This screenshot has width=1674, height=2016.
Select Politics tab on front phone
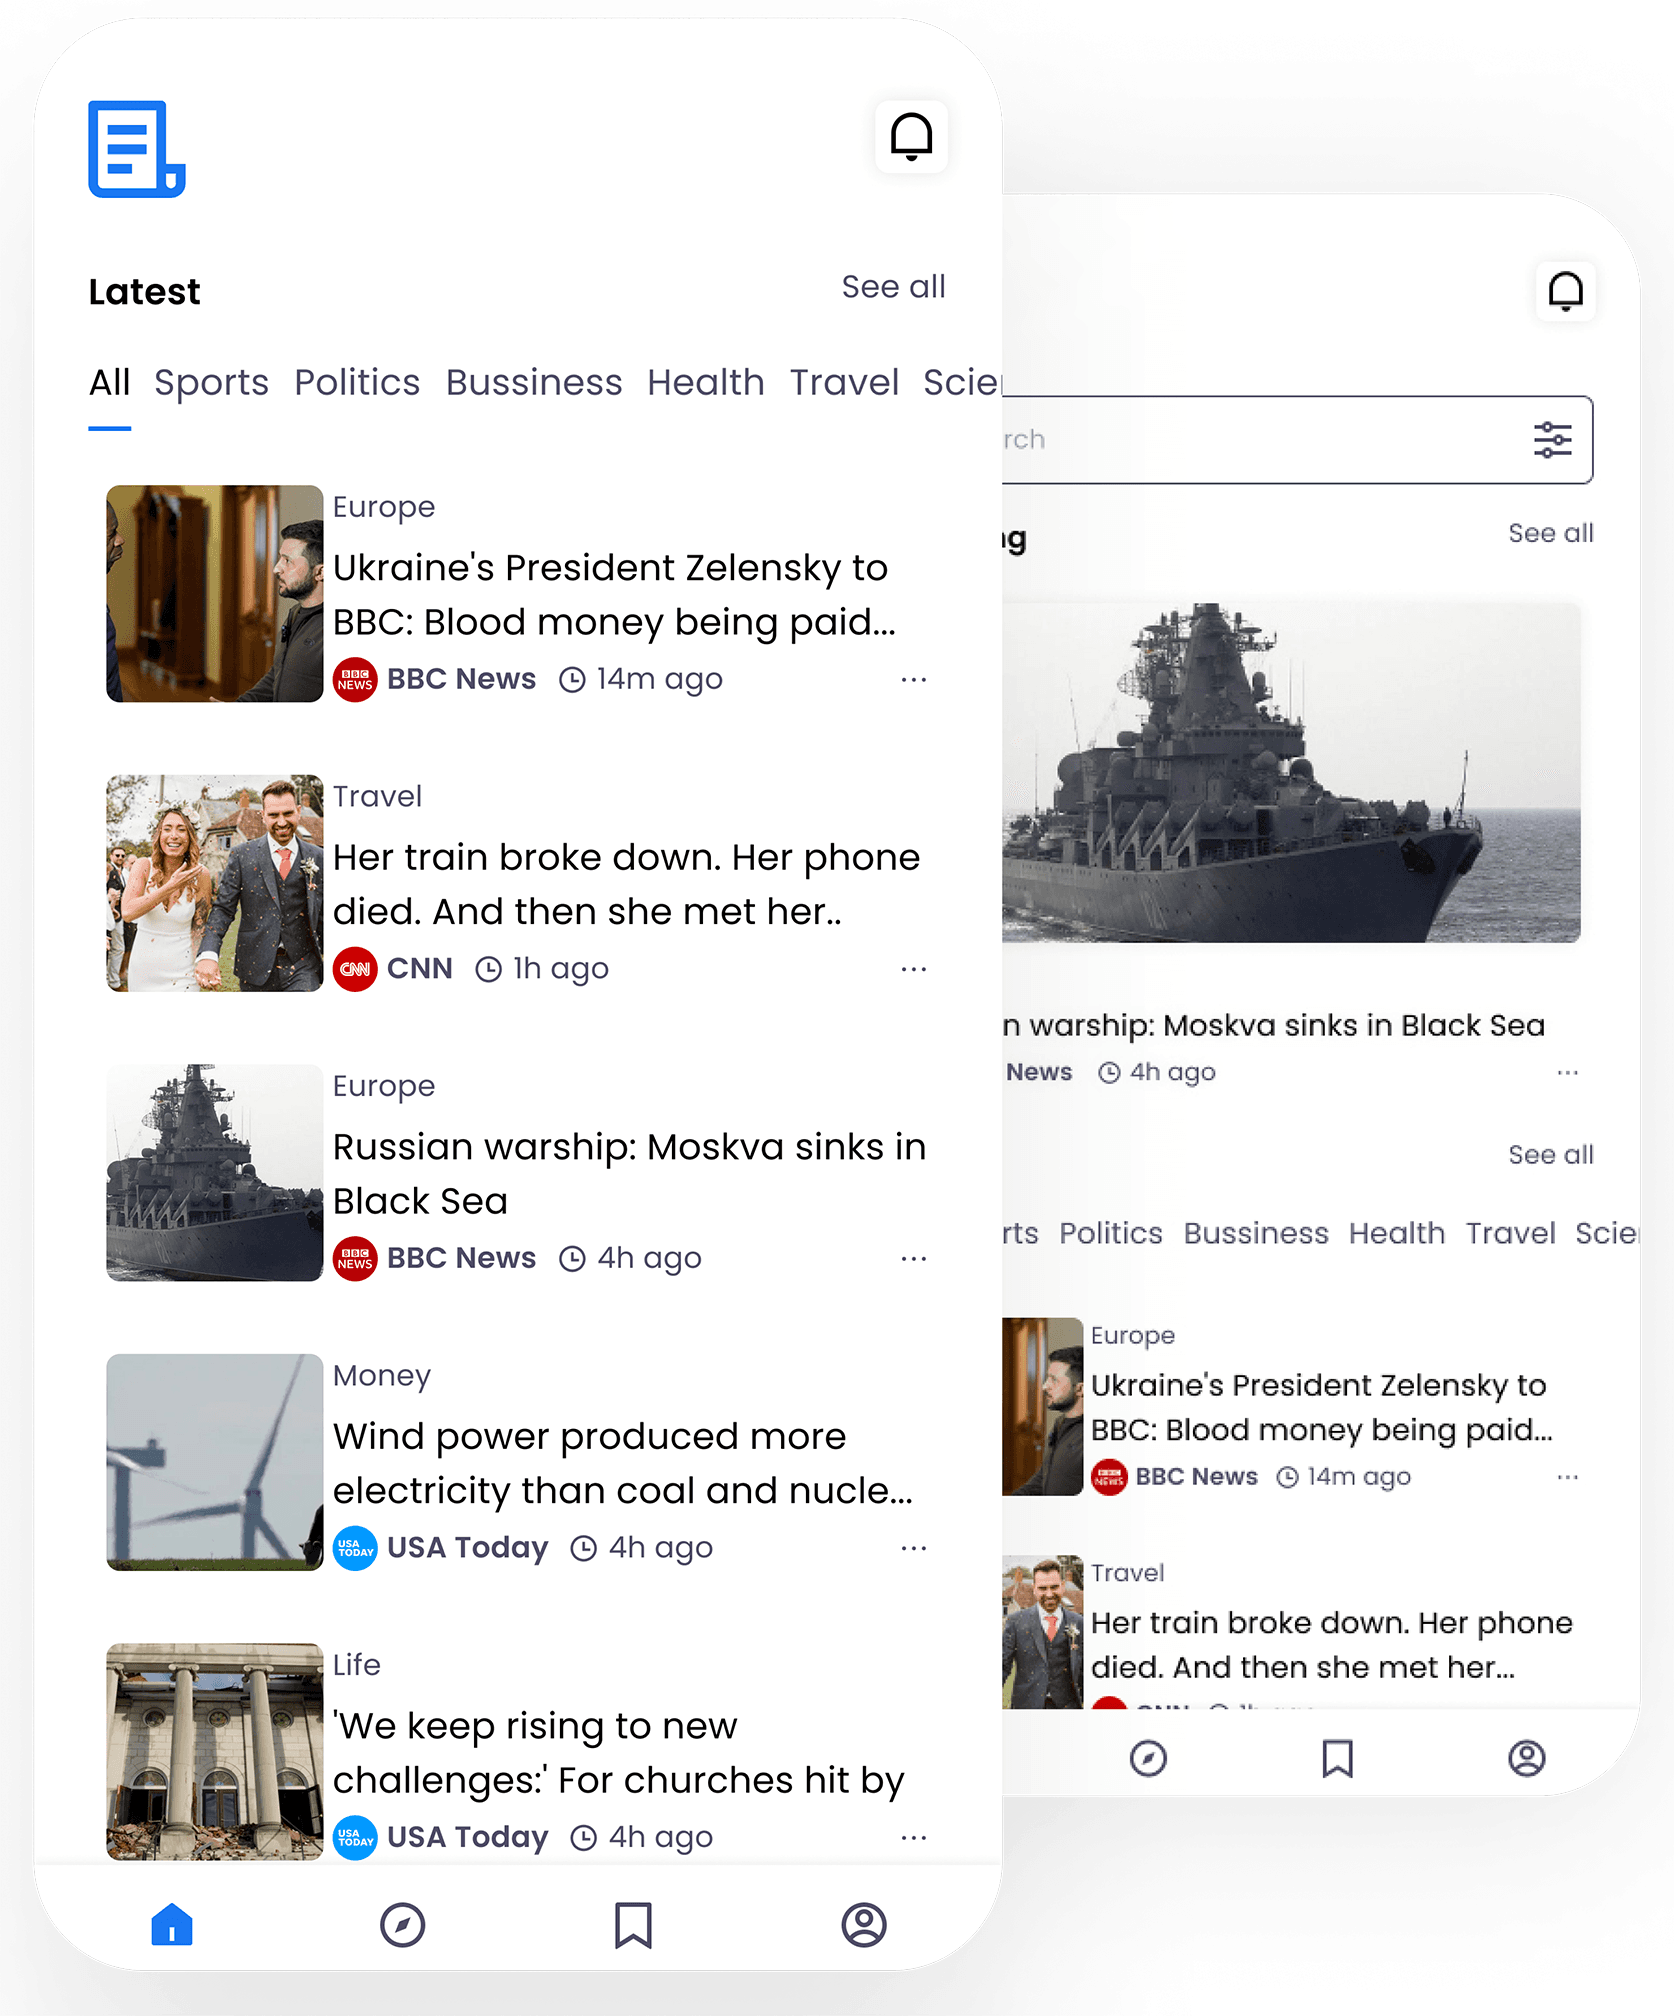(357, 383)
